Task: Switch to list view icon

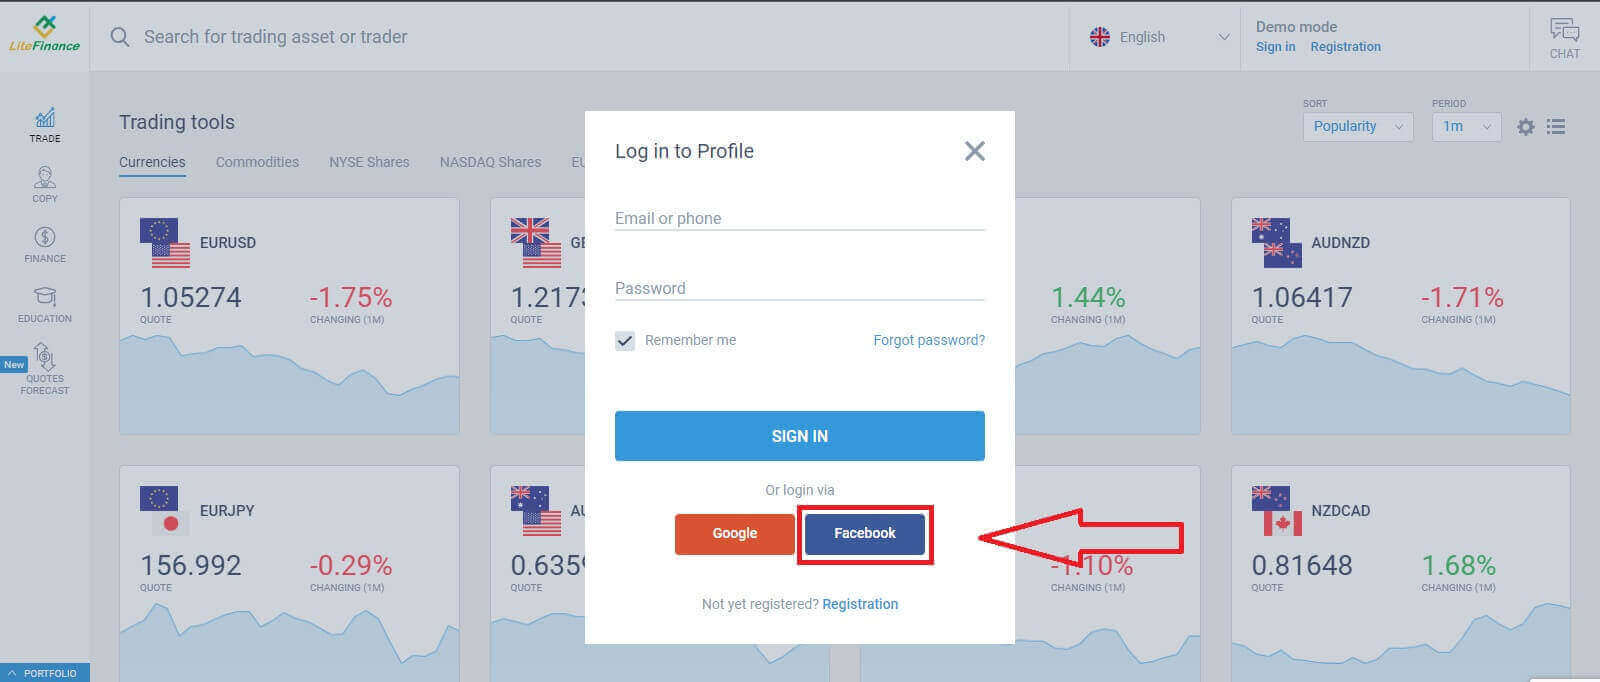Action: pyautogui.click(x=1556, y=127)
